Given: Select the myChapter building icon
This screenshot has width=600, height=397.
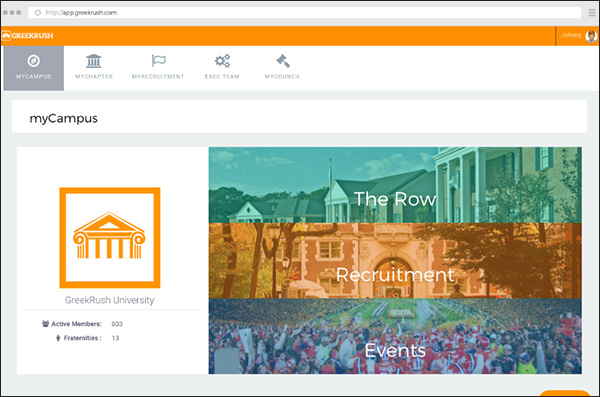Looking at the screenshot, I should click(x=94, y=61).
